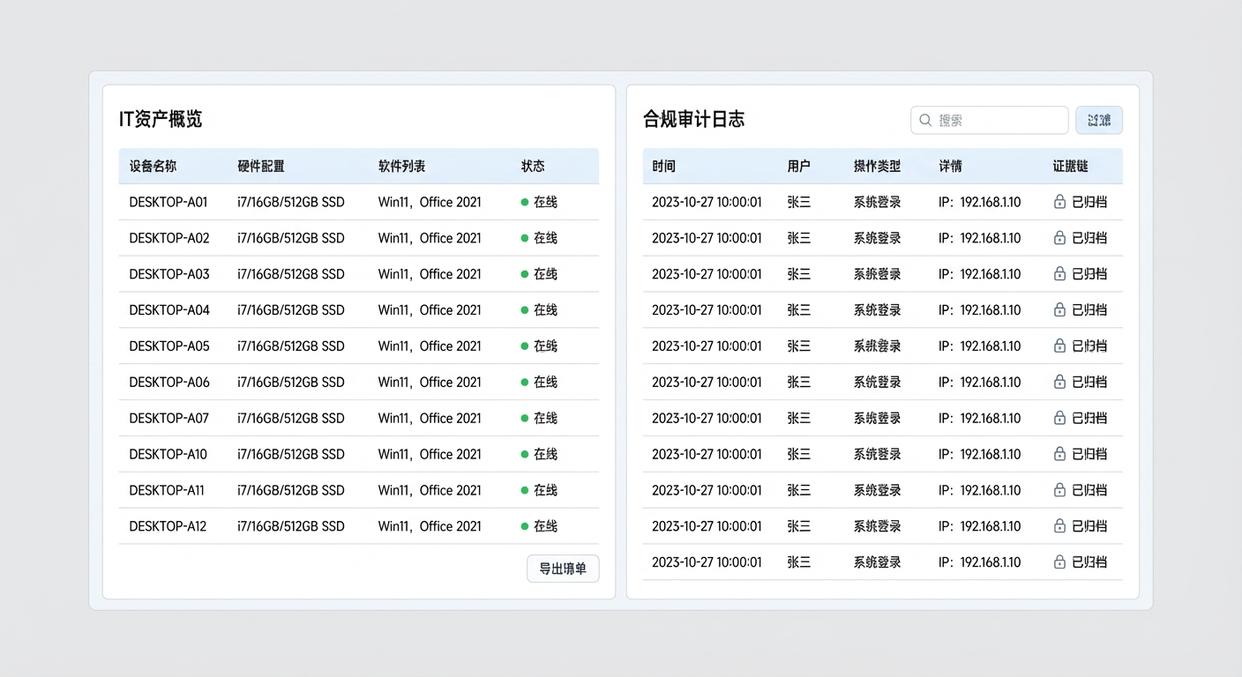
Task: Click the 过滤 filter button
Action: pos(1098,119)
